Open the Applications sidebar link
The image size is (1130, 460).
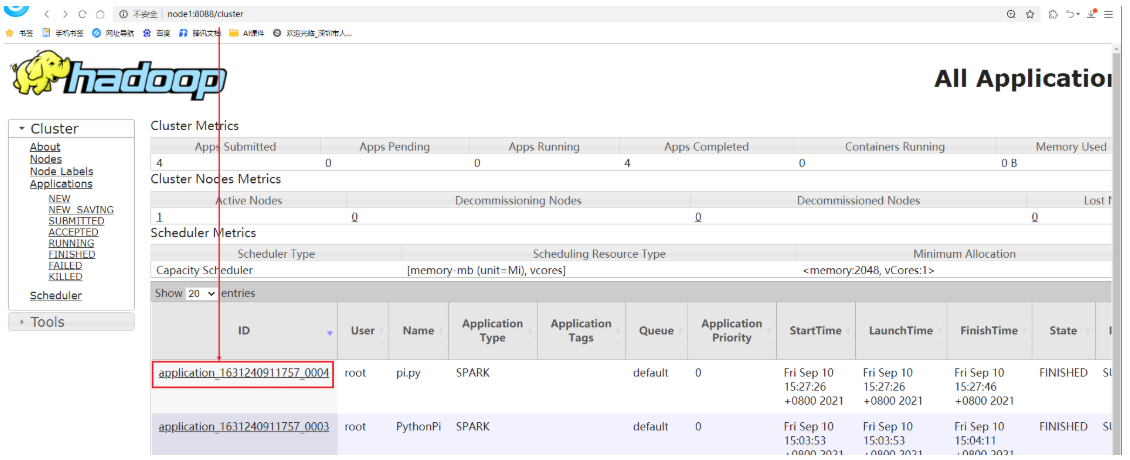pos(61,184)
